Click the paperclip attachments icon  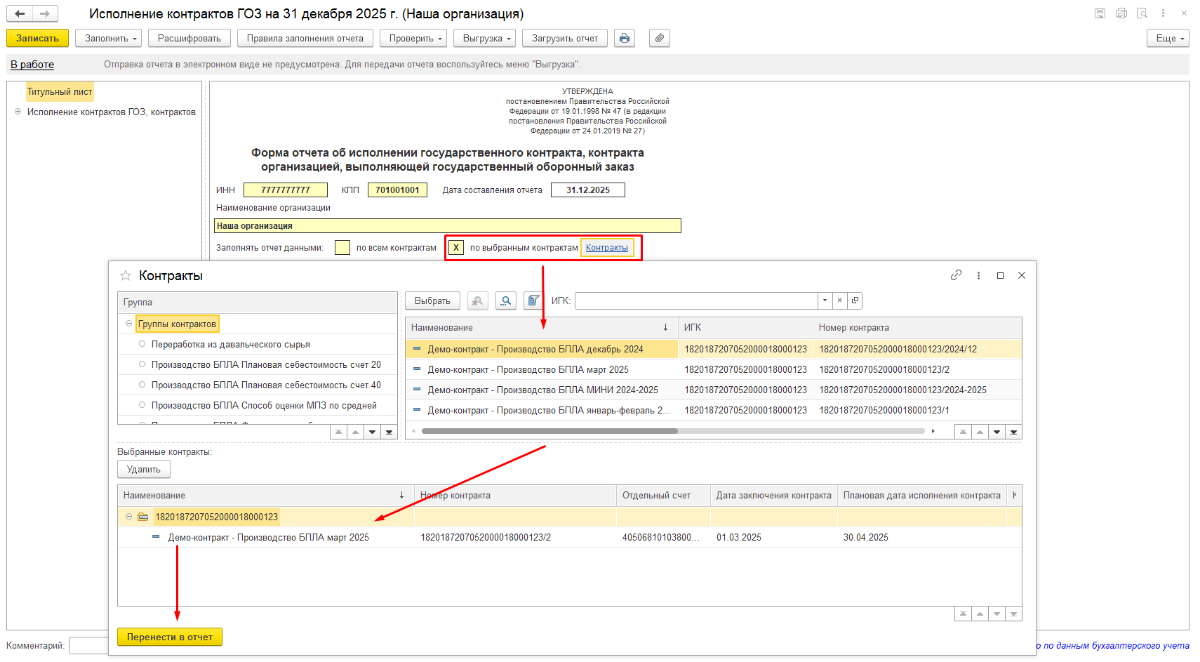(658, 38)
